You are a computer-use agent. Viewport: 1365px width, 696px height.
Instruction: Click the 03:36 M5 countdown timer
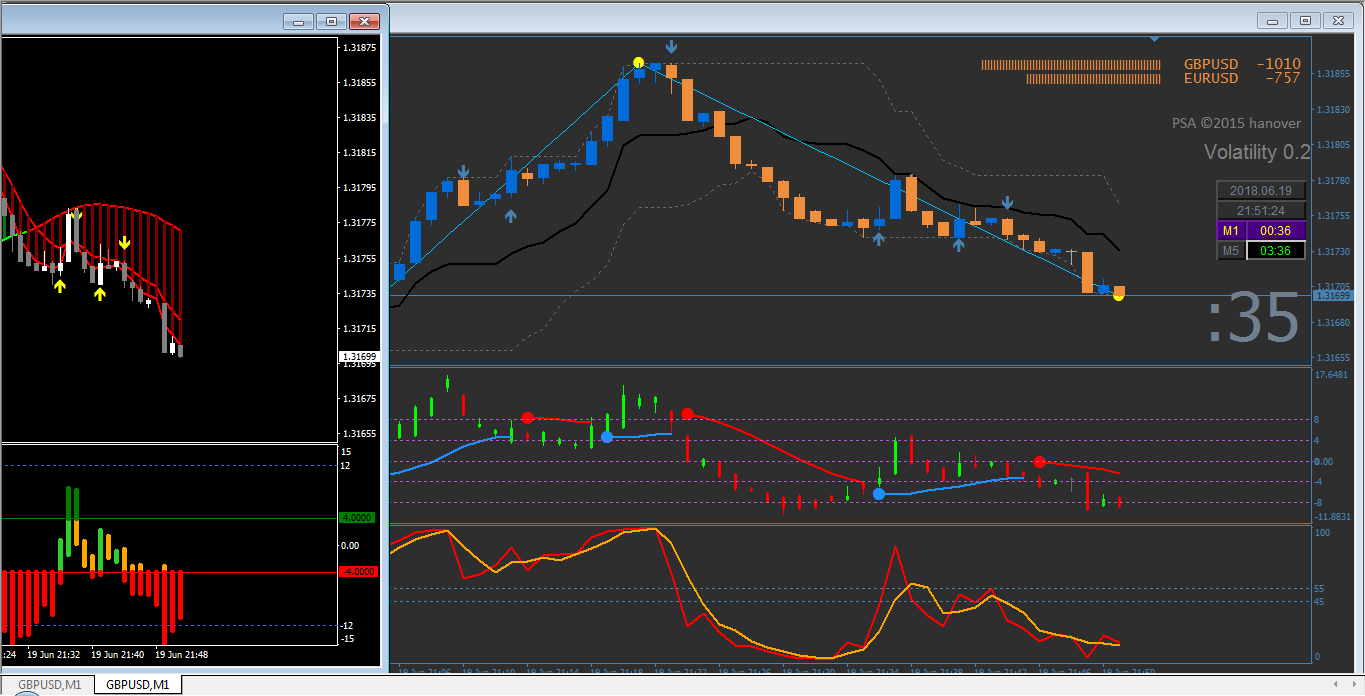pos(1275,250)
